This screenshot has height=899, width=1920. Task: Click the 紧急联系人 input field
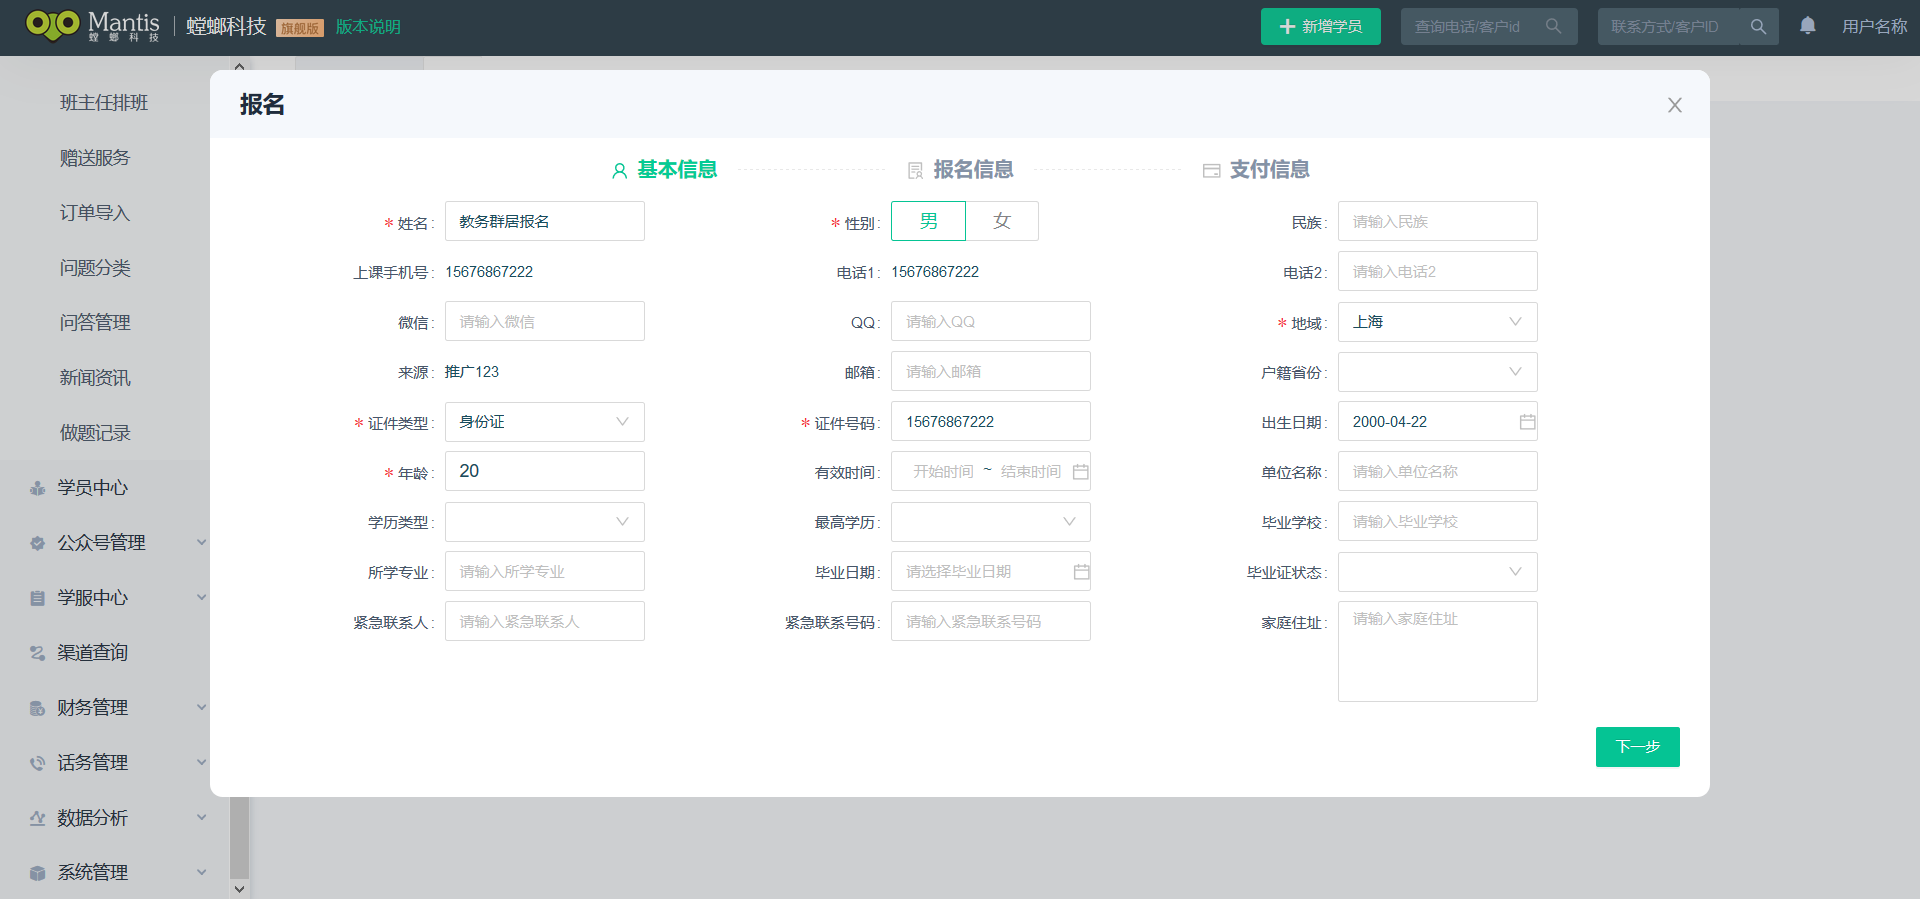(544, 621)
